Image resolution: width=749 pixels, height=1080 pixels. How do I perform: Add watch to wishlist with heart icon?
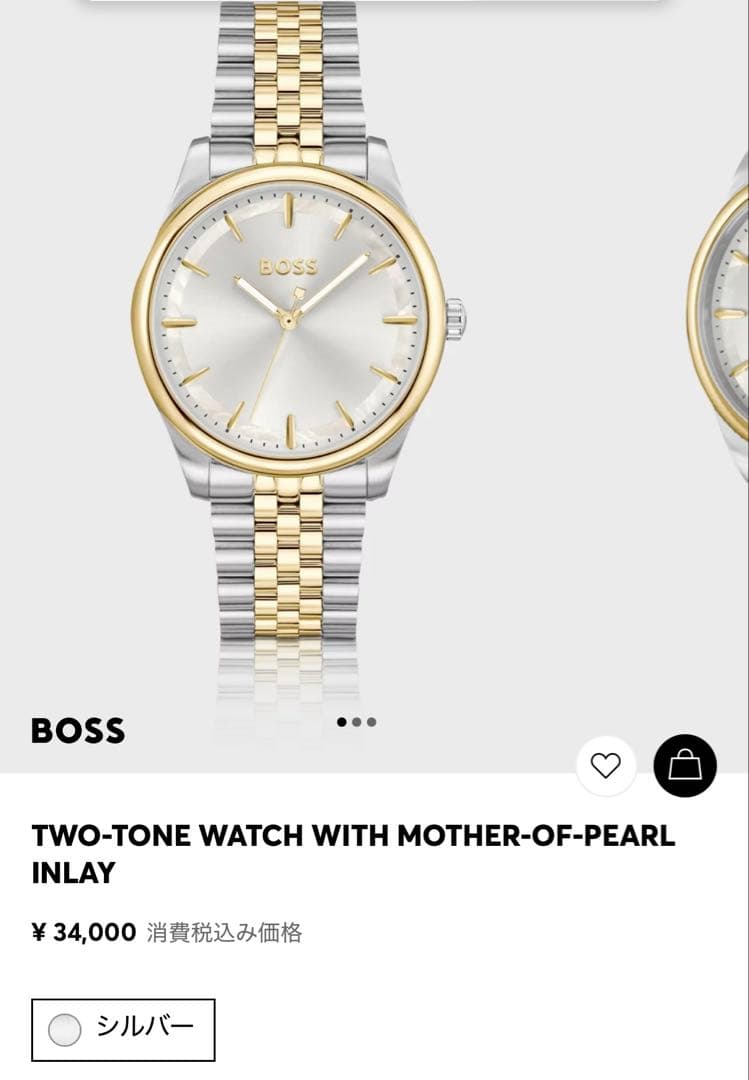(606, 766)
